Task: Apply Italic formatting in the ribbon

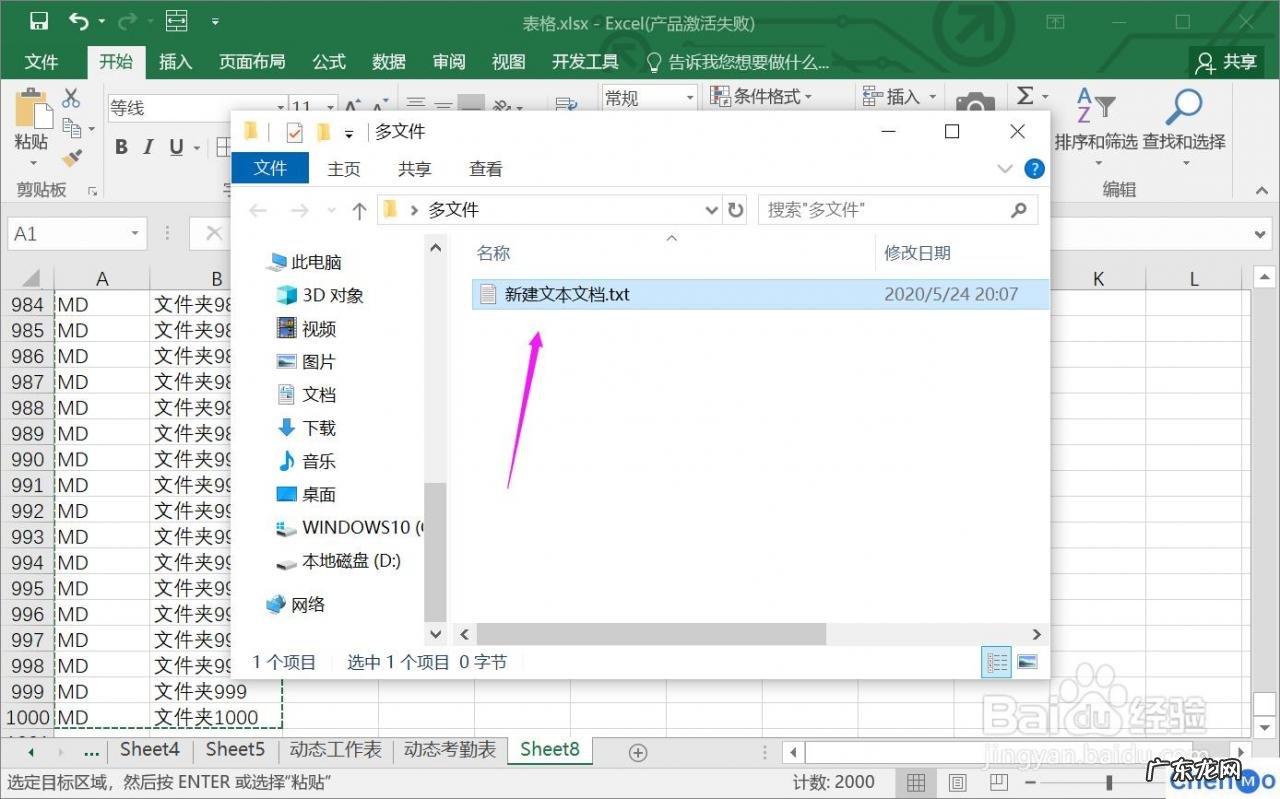Action: click(x=146, y=146)
